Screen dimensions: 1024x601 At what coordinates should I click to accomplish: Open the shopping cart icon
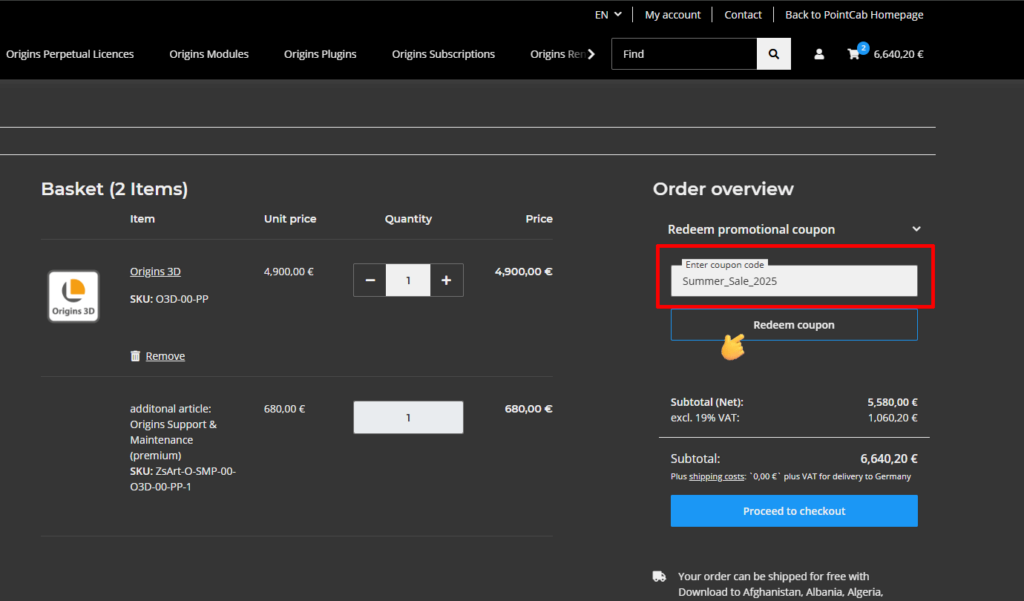(x=853, y=54)
